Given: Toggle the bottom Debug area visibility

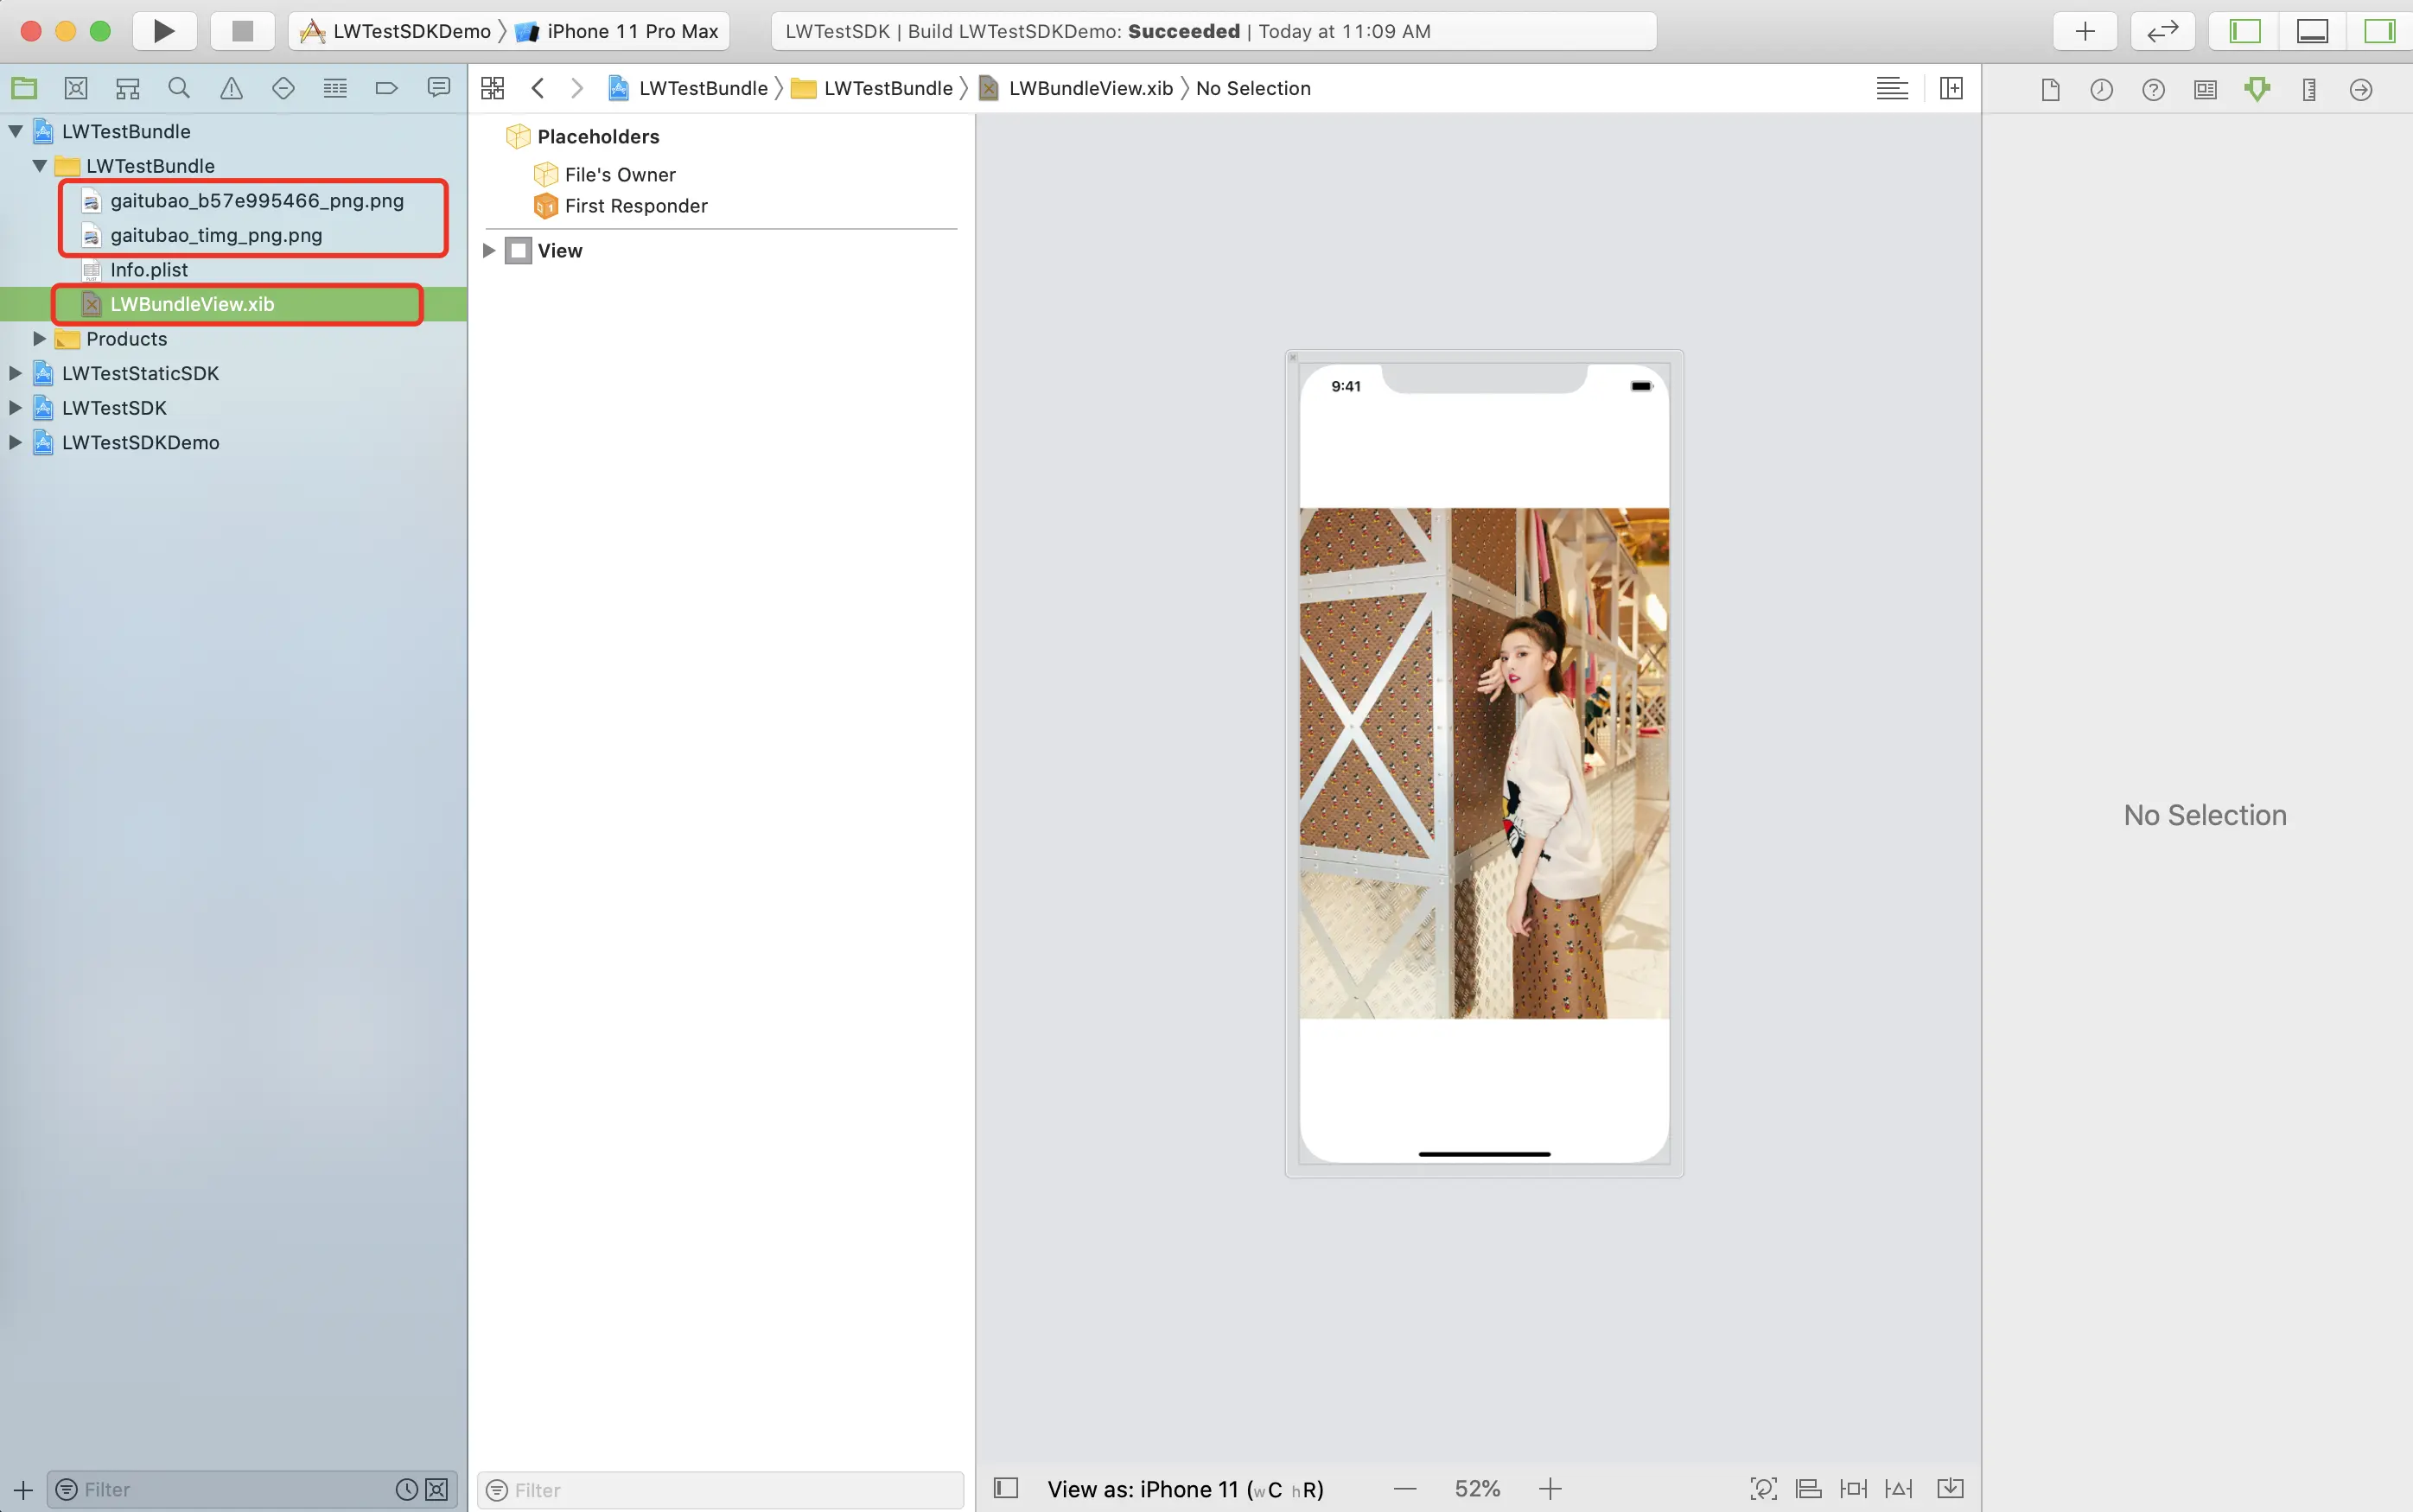Looking at the screenshot, I should coord(2312,31).
